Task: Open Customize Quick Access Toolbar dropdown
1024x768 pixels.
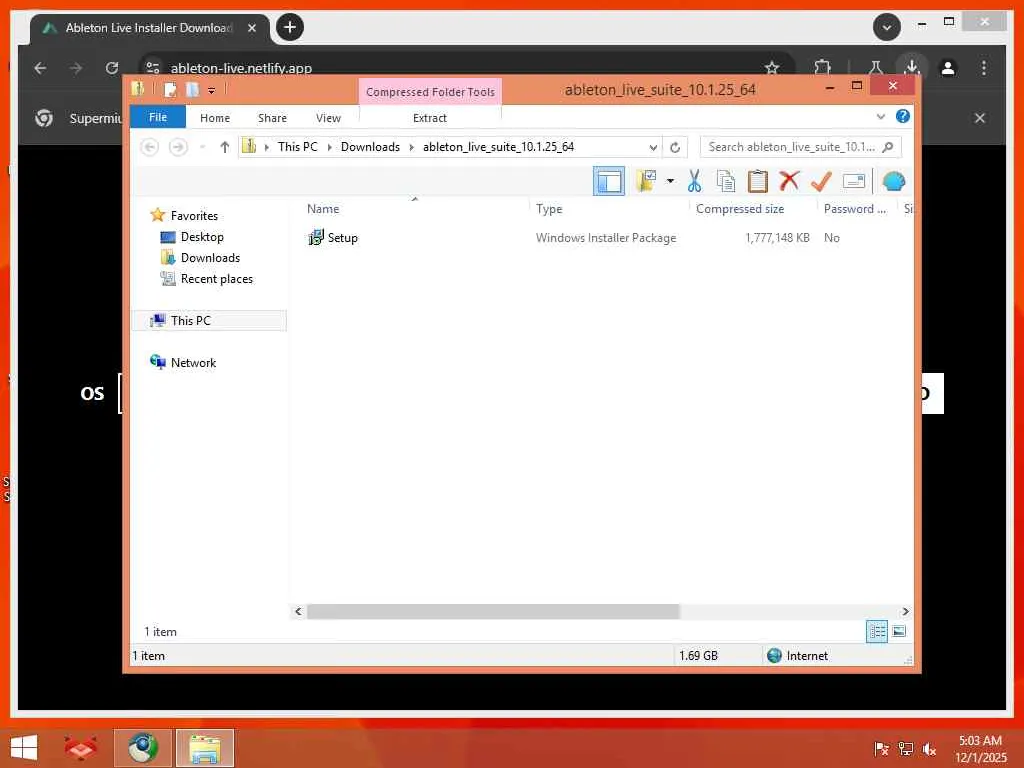Action: (x=211, y=91)
